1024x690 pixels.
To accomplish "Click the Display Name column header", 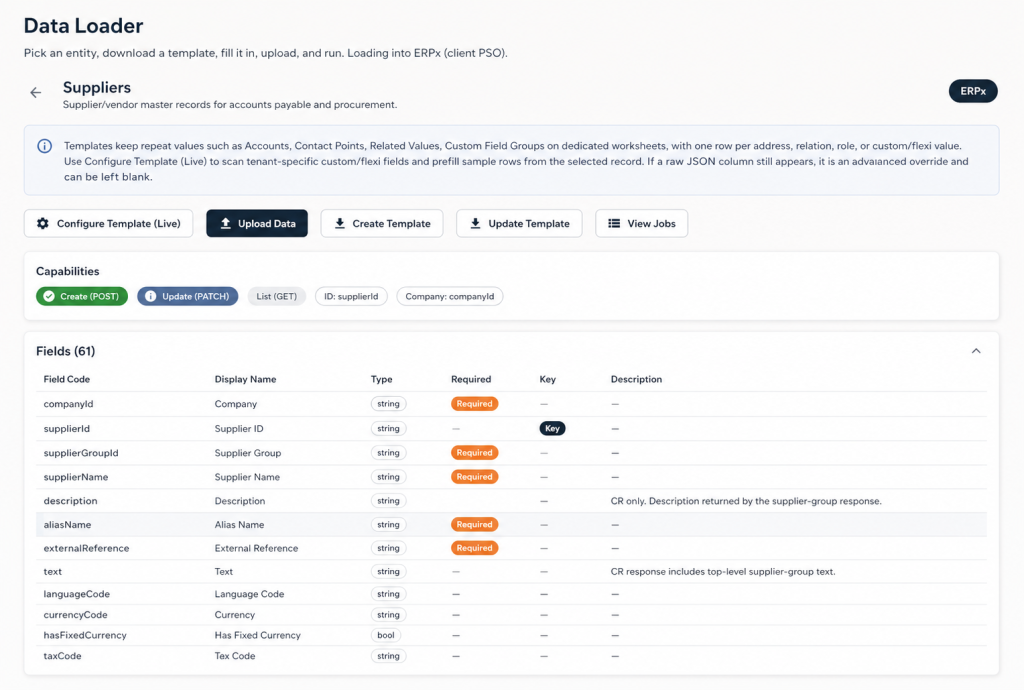I will coord(246,379).
